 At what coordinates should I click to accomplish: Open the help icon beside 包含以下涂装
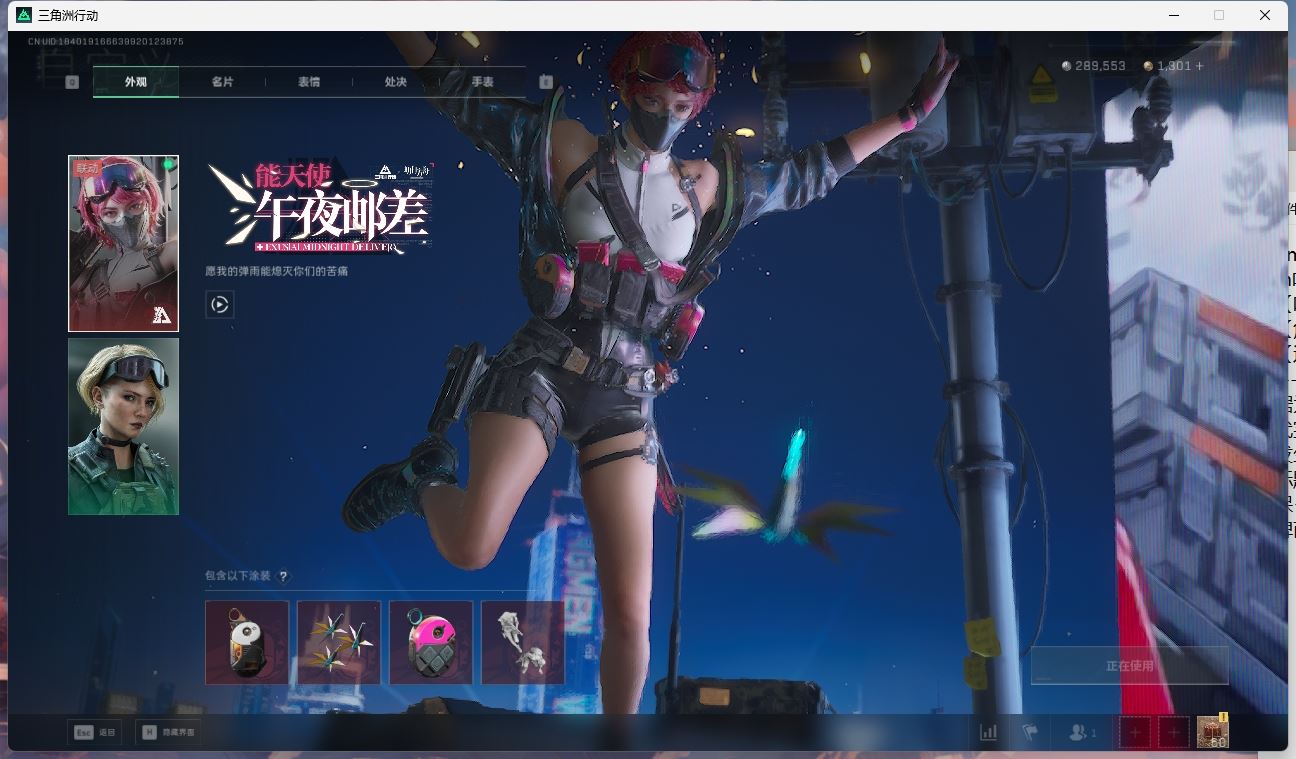pyautogui.click(x=284, y=576)
